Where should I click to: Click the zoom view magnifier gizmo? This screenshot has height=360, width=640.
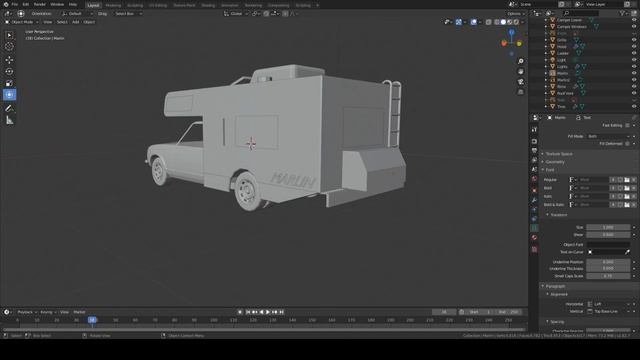pos(520,61)
